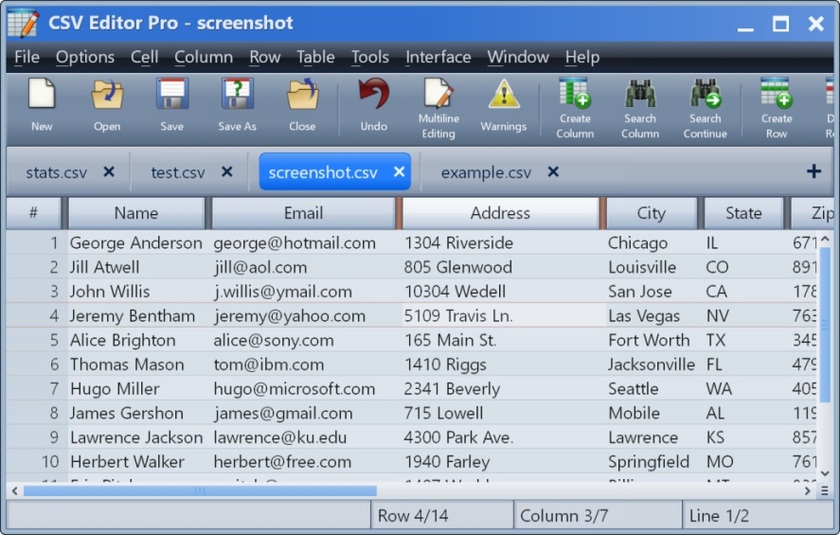Close the test.csv tab

227,172
